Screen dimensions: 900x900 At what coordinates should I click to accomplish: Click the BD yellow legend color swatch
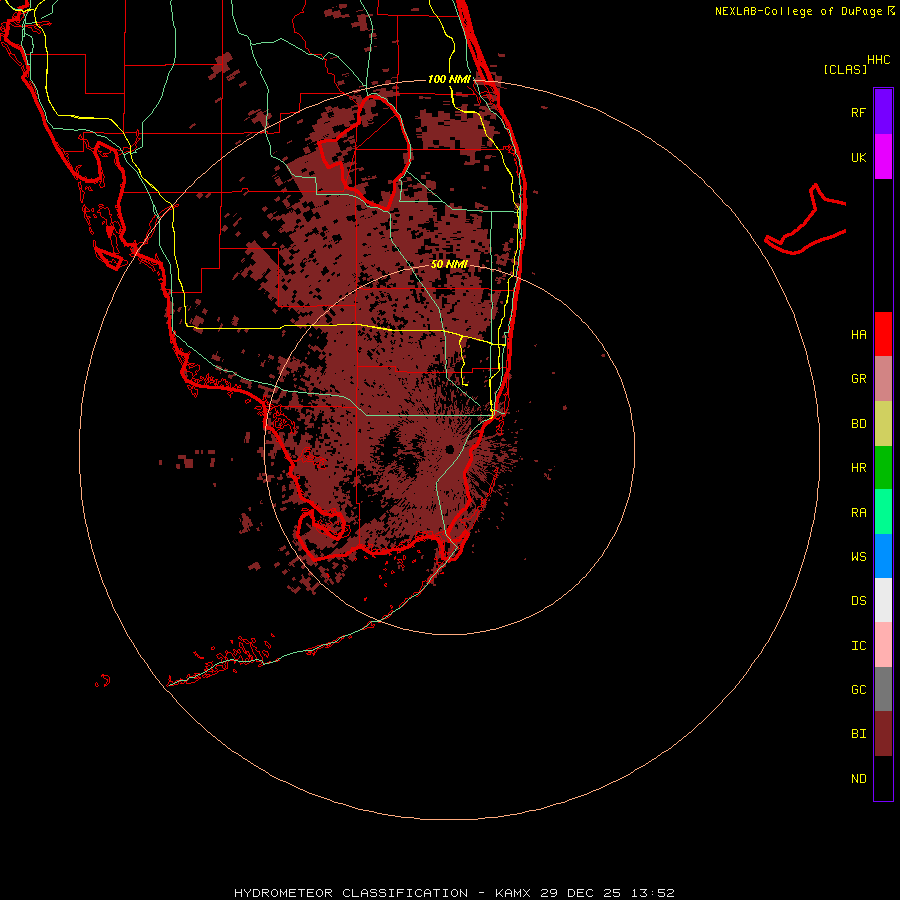tap(883, 424)
